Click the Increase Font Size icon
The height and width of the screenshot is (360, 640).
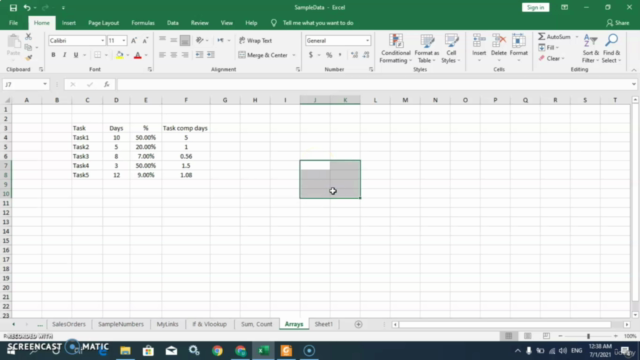(x=134, y=40)
